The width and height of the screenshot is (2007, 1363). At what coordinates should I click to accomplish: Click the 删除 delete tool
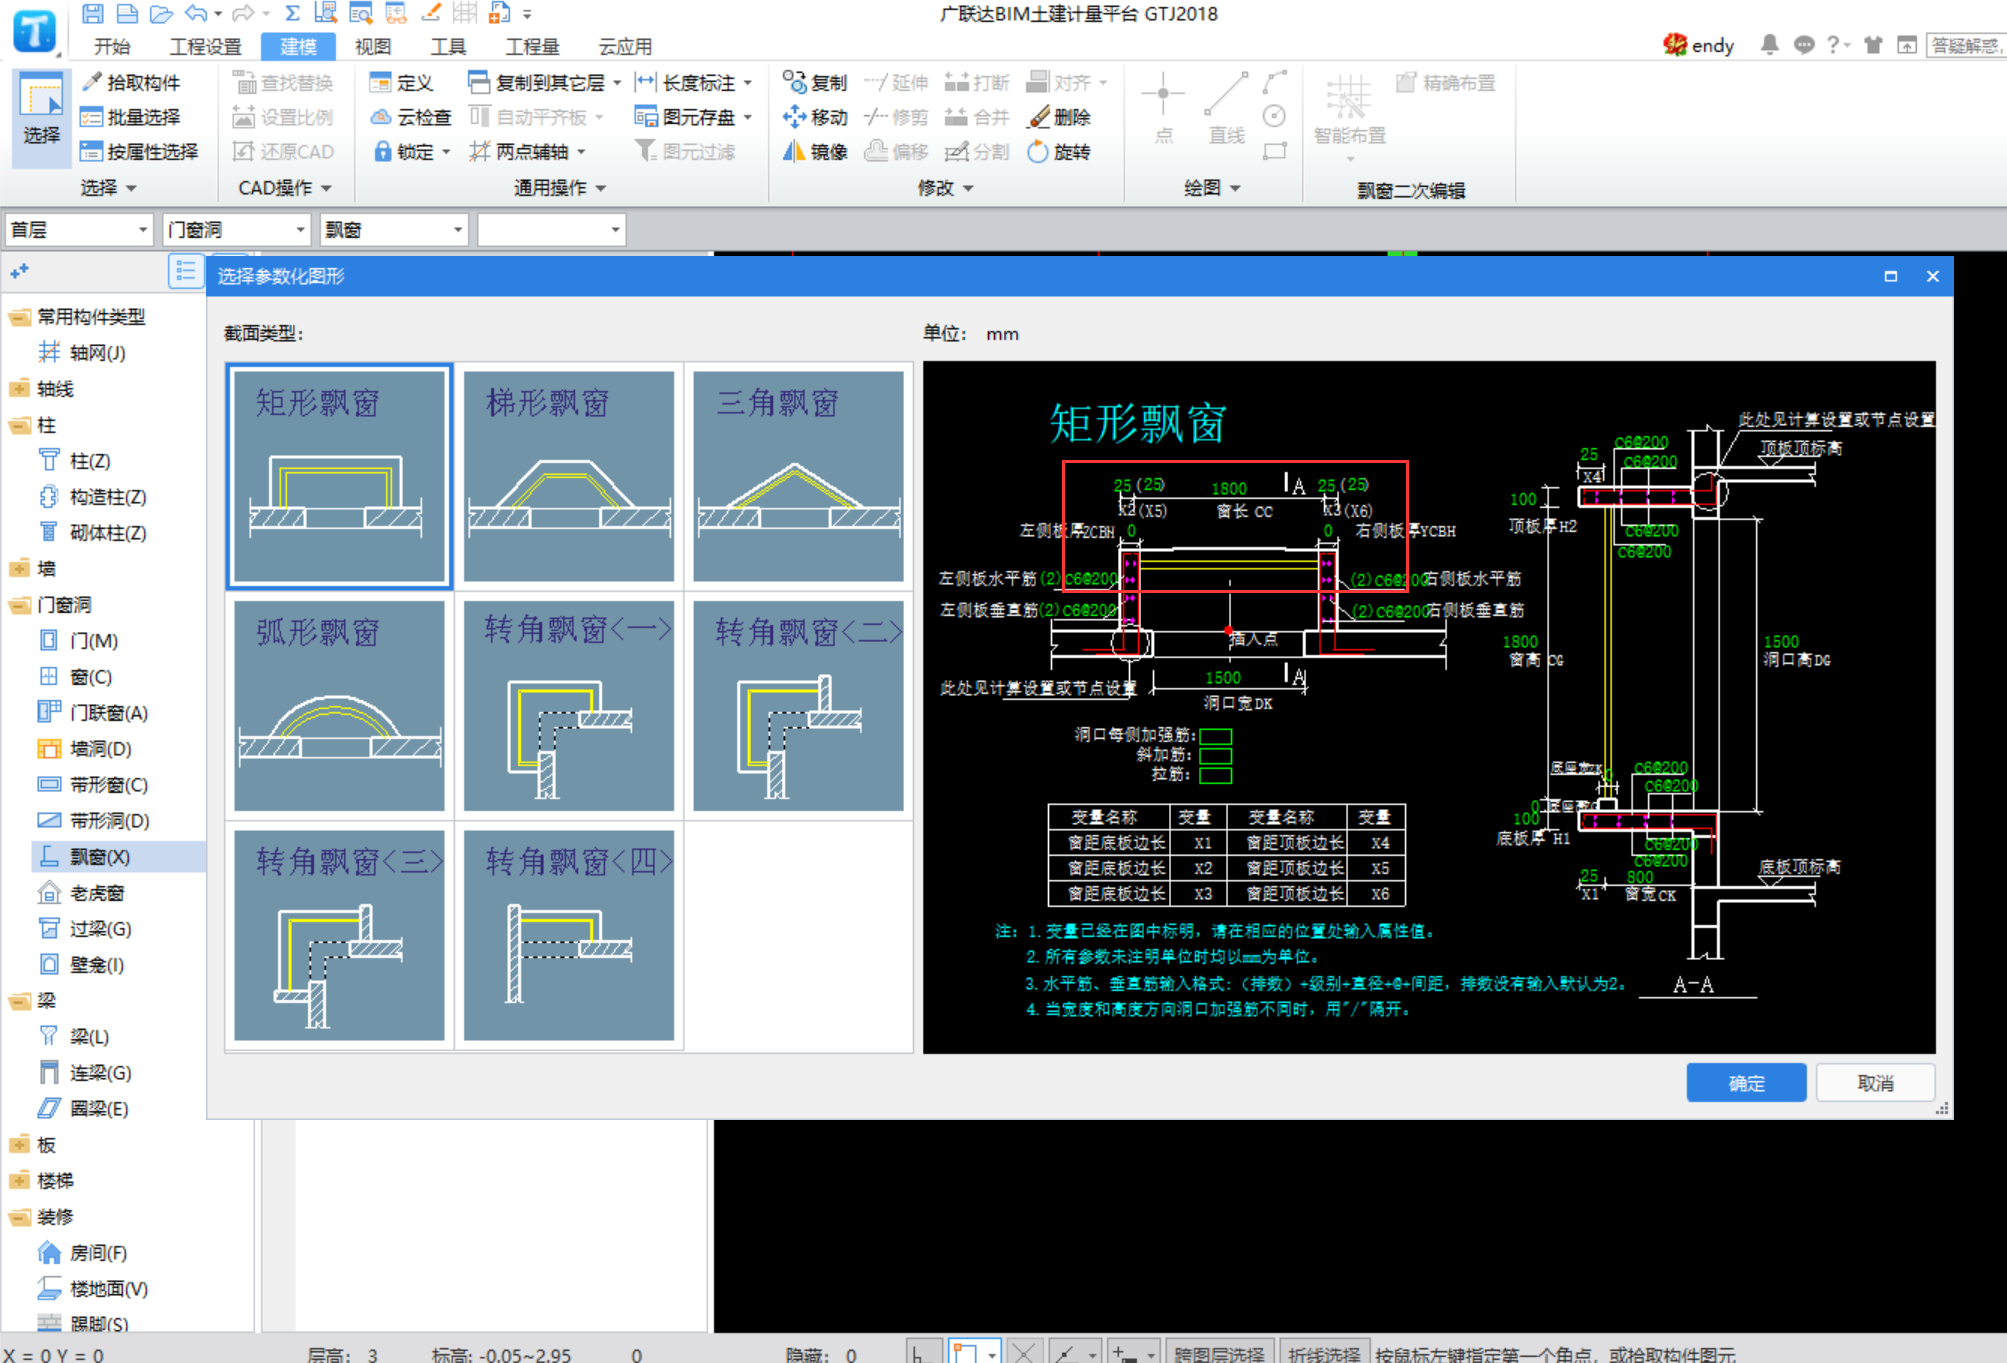pos(1059,117)
